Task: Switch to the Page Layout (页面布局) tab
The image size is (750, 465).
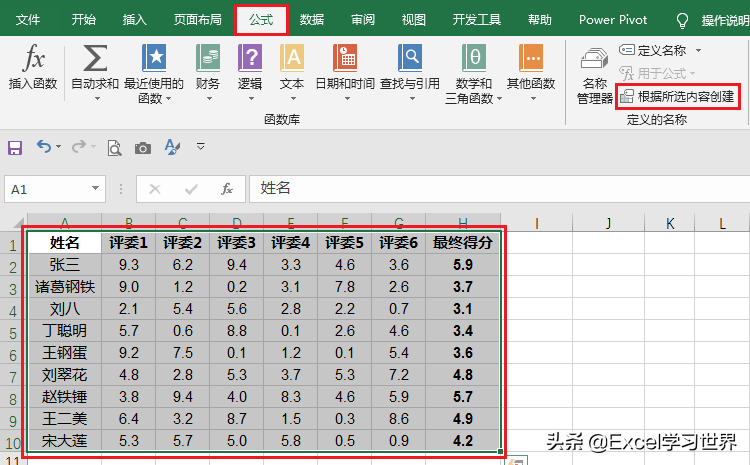Action: coord(198,20)
